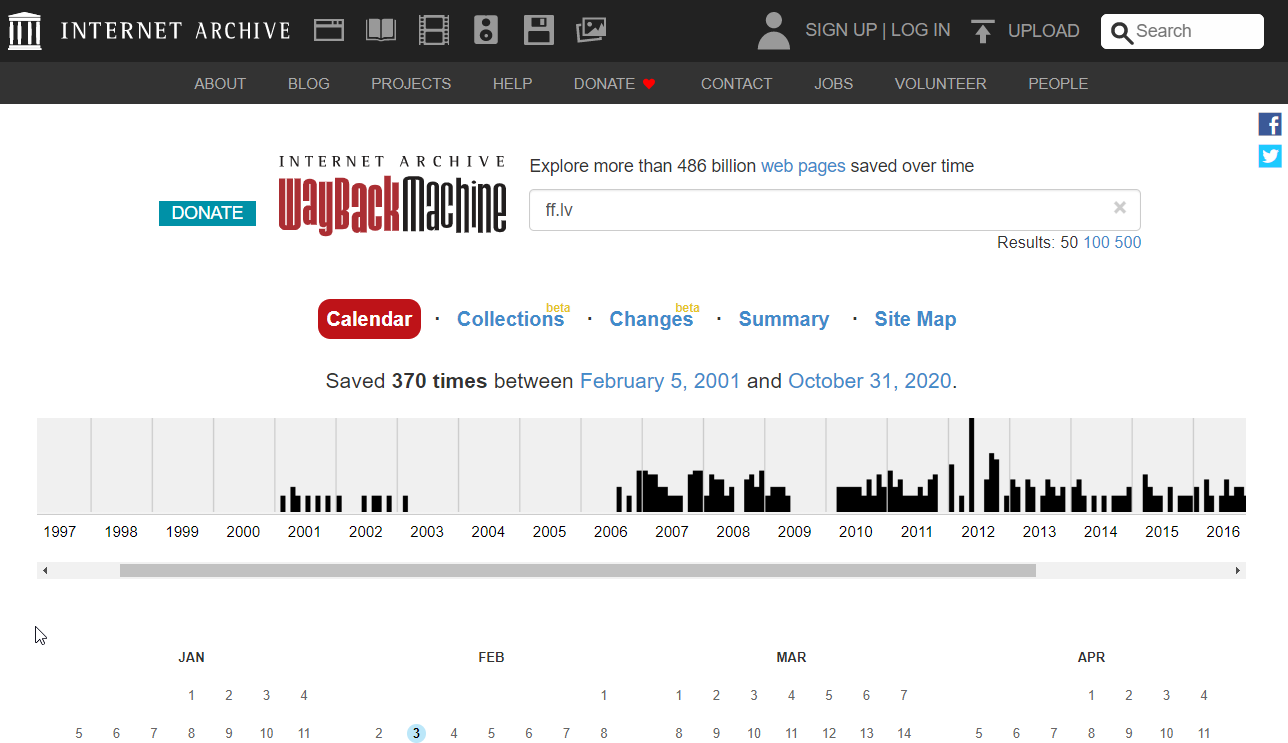
Task: Switch to the Site Map tab
Action: [915, 319]
